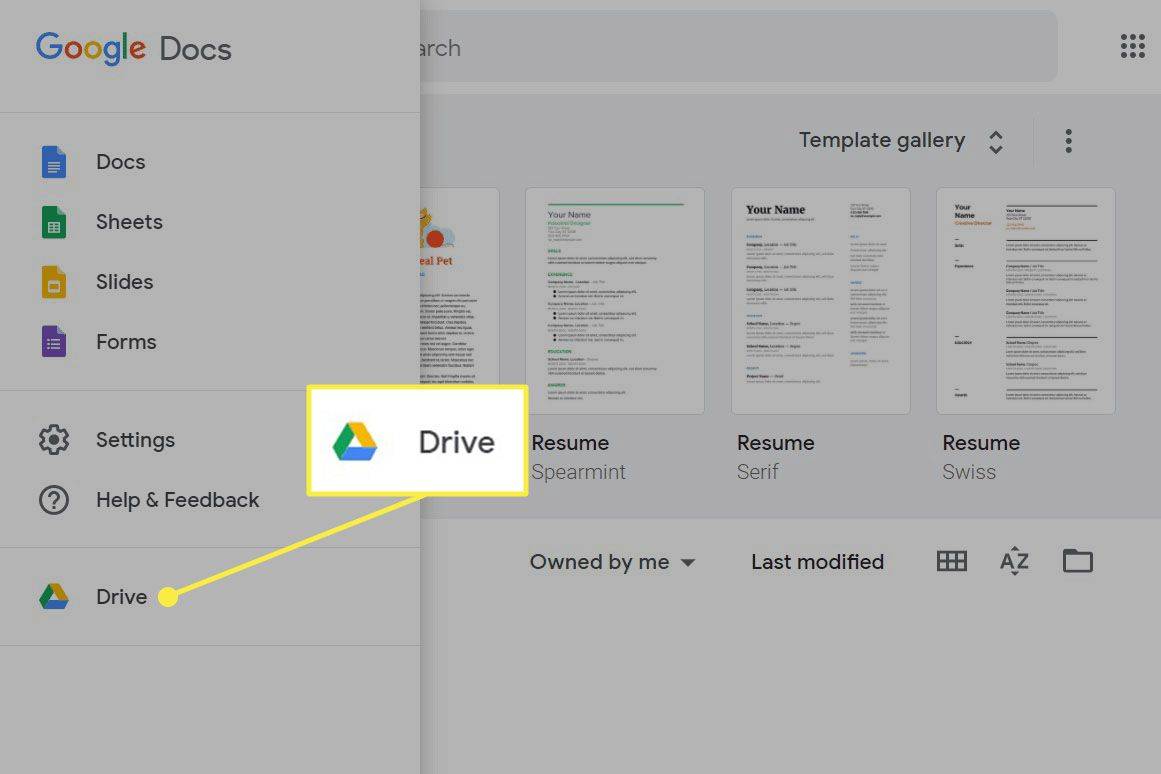Switch to grid view icon

pos(951,561)
